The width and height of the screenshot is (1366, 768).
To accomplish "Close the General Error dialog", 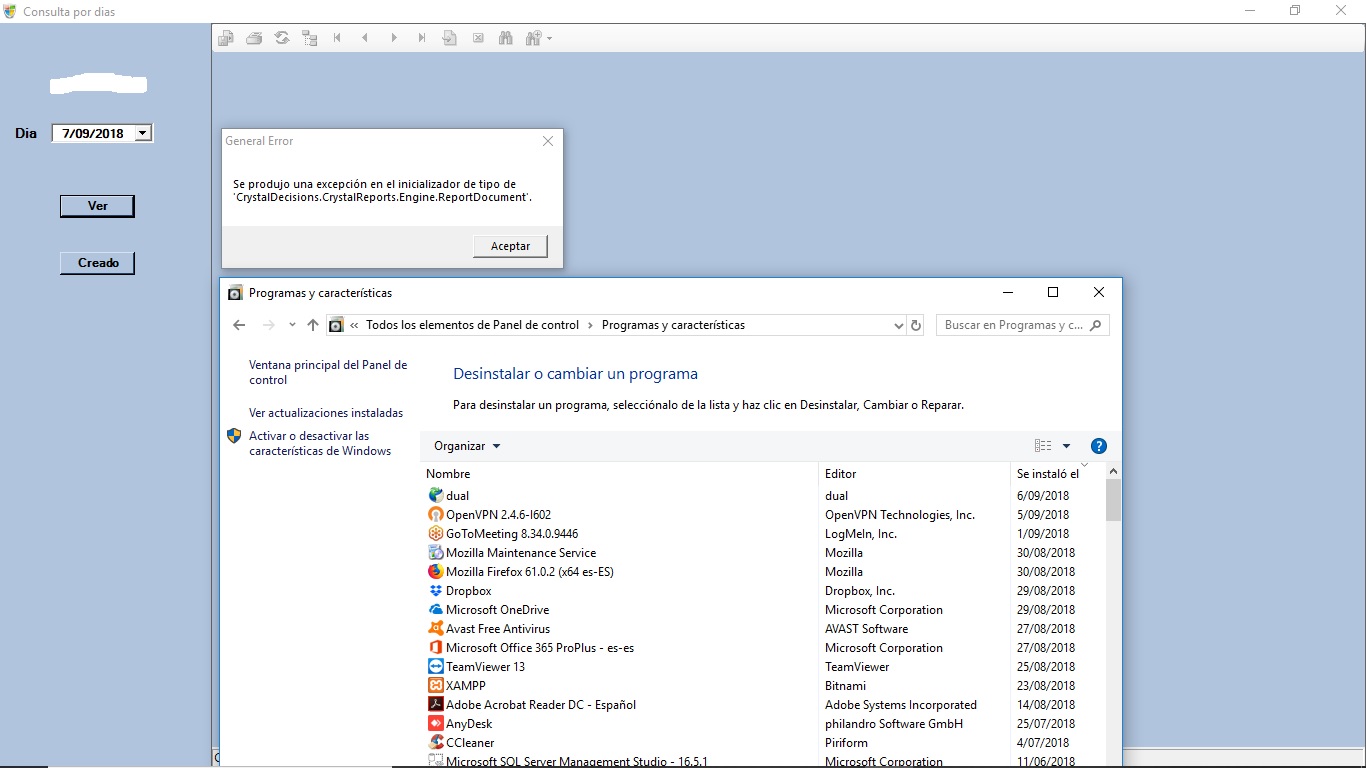I will pyautogui.click(x=547, y=141).
